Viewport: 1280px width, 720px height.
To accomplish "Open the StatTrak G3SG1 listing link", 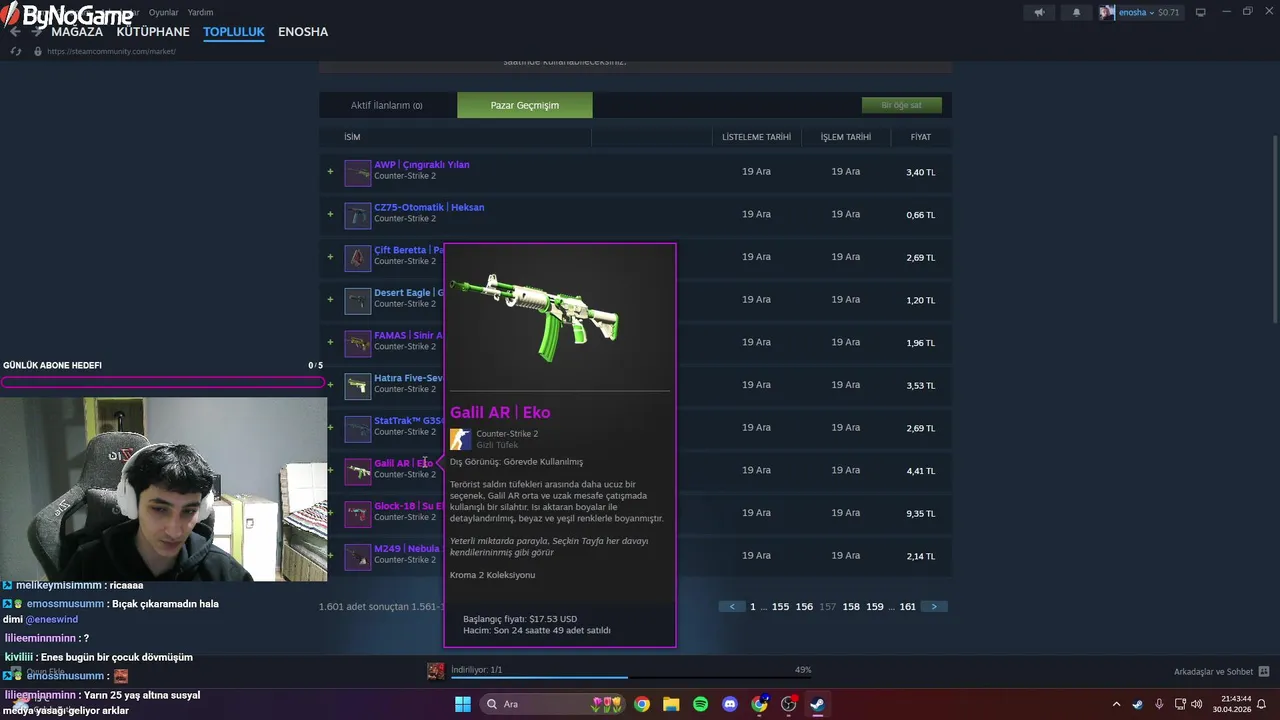I will 408,421.
